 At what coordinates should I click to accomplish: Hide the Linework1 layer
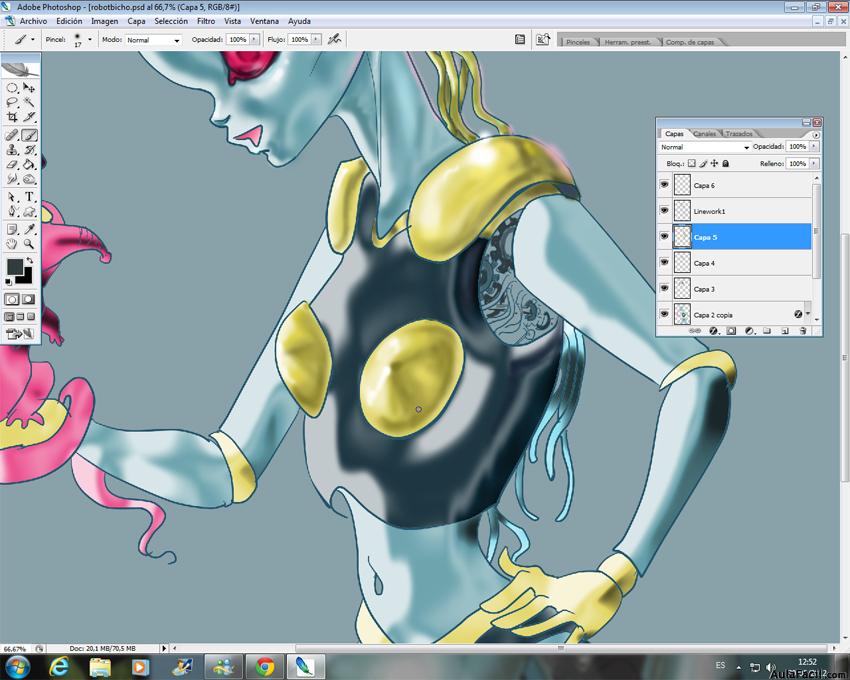(x=664, y=211)
